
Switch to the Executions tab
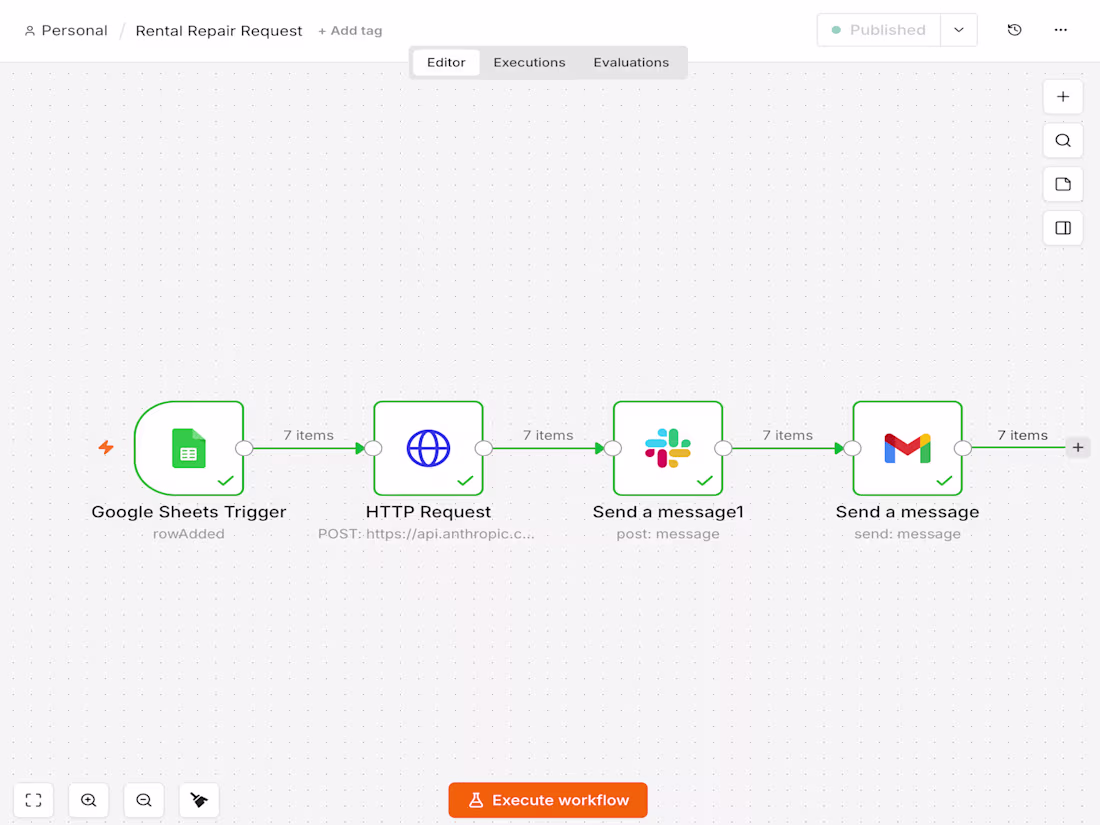tap(529, 62)
